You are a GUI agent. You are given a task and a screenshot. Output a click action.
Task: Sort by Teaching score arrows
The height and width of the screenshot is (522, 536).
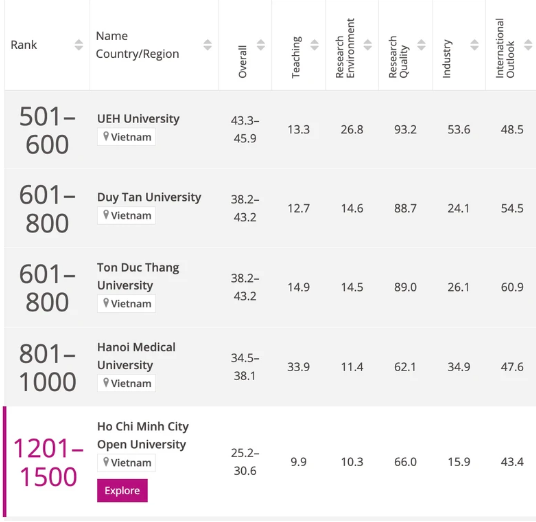314,45
